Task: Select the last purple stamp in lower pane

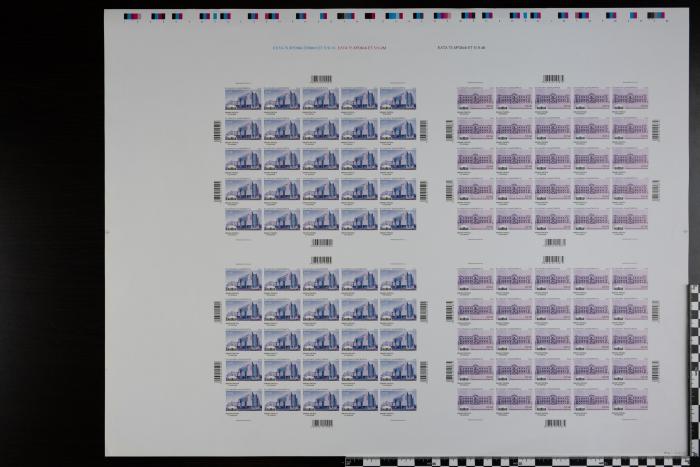Action: (x=630, y=401)
